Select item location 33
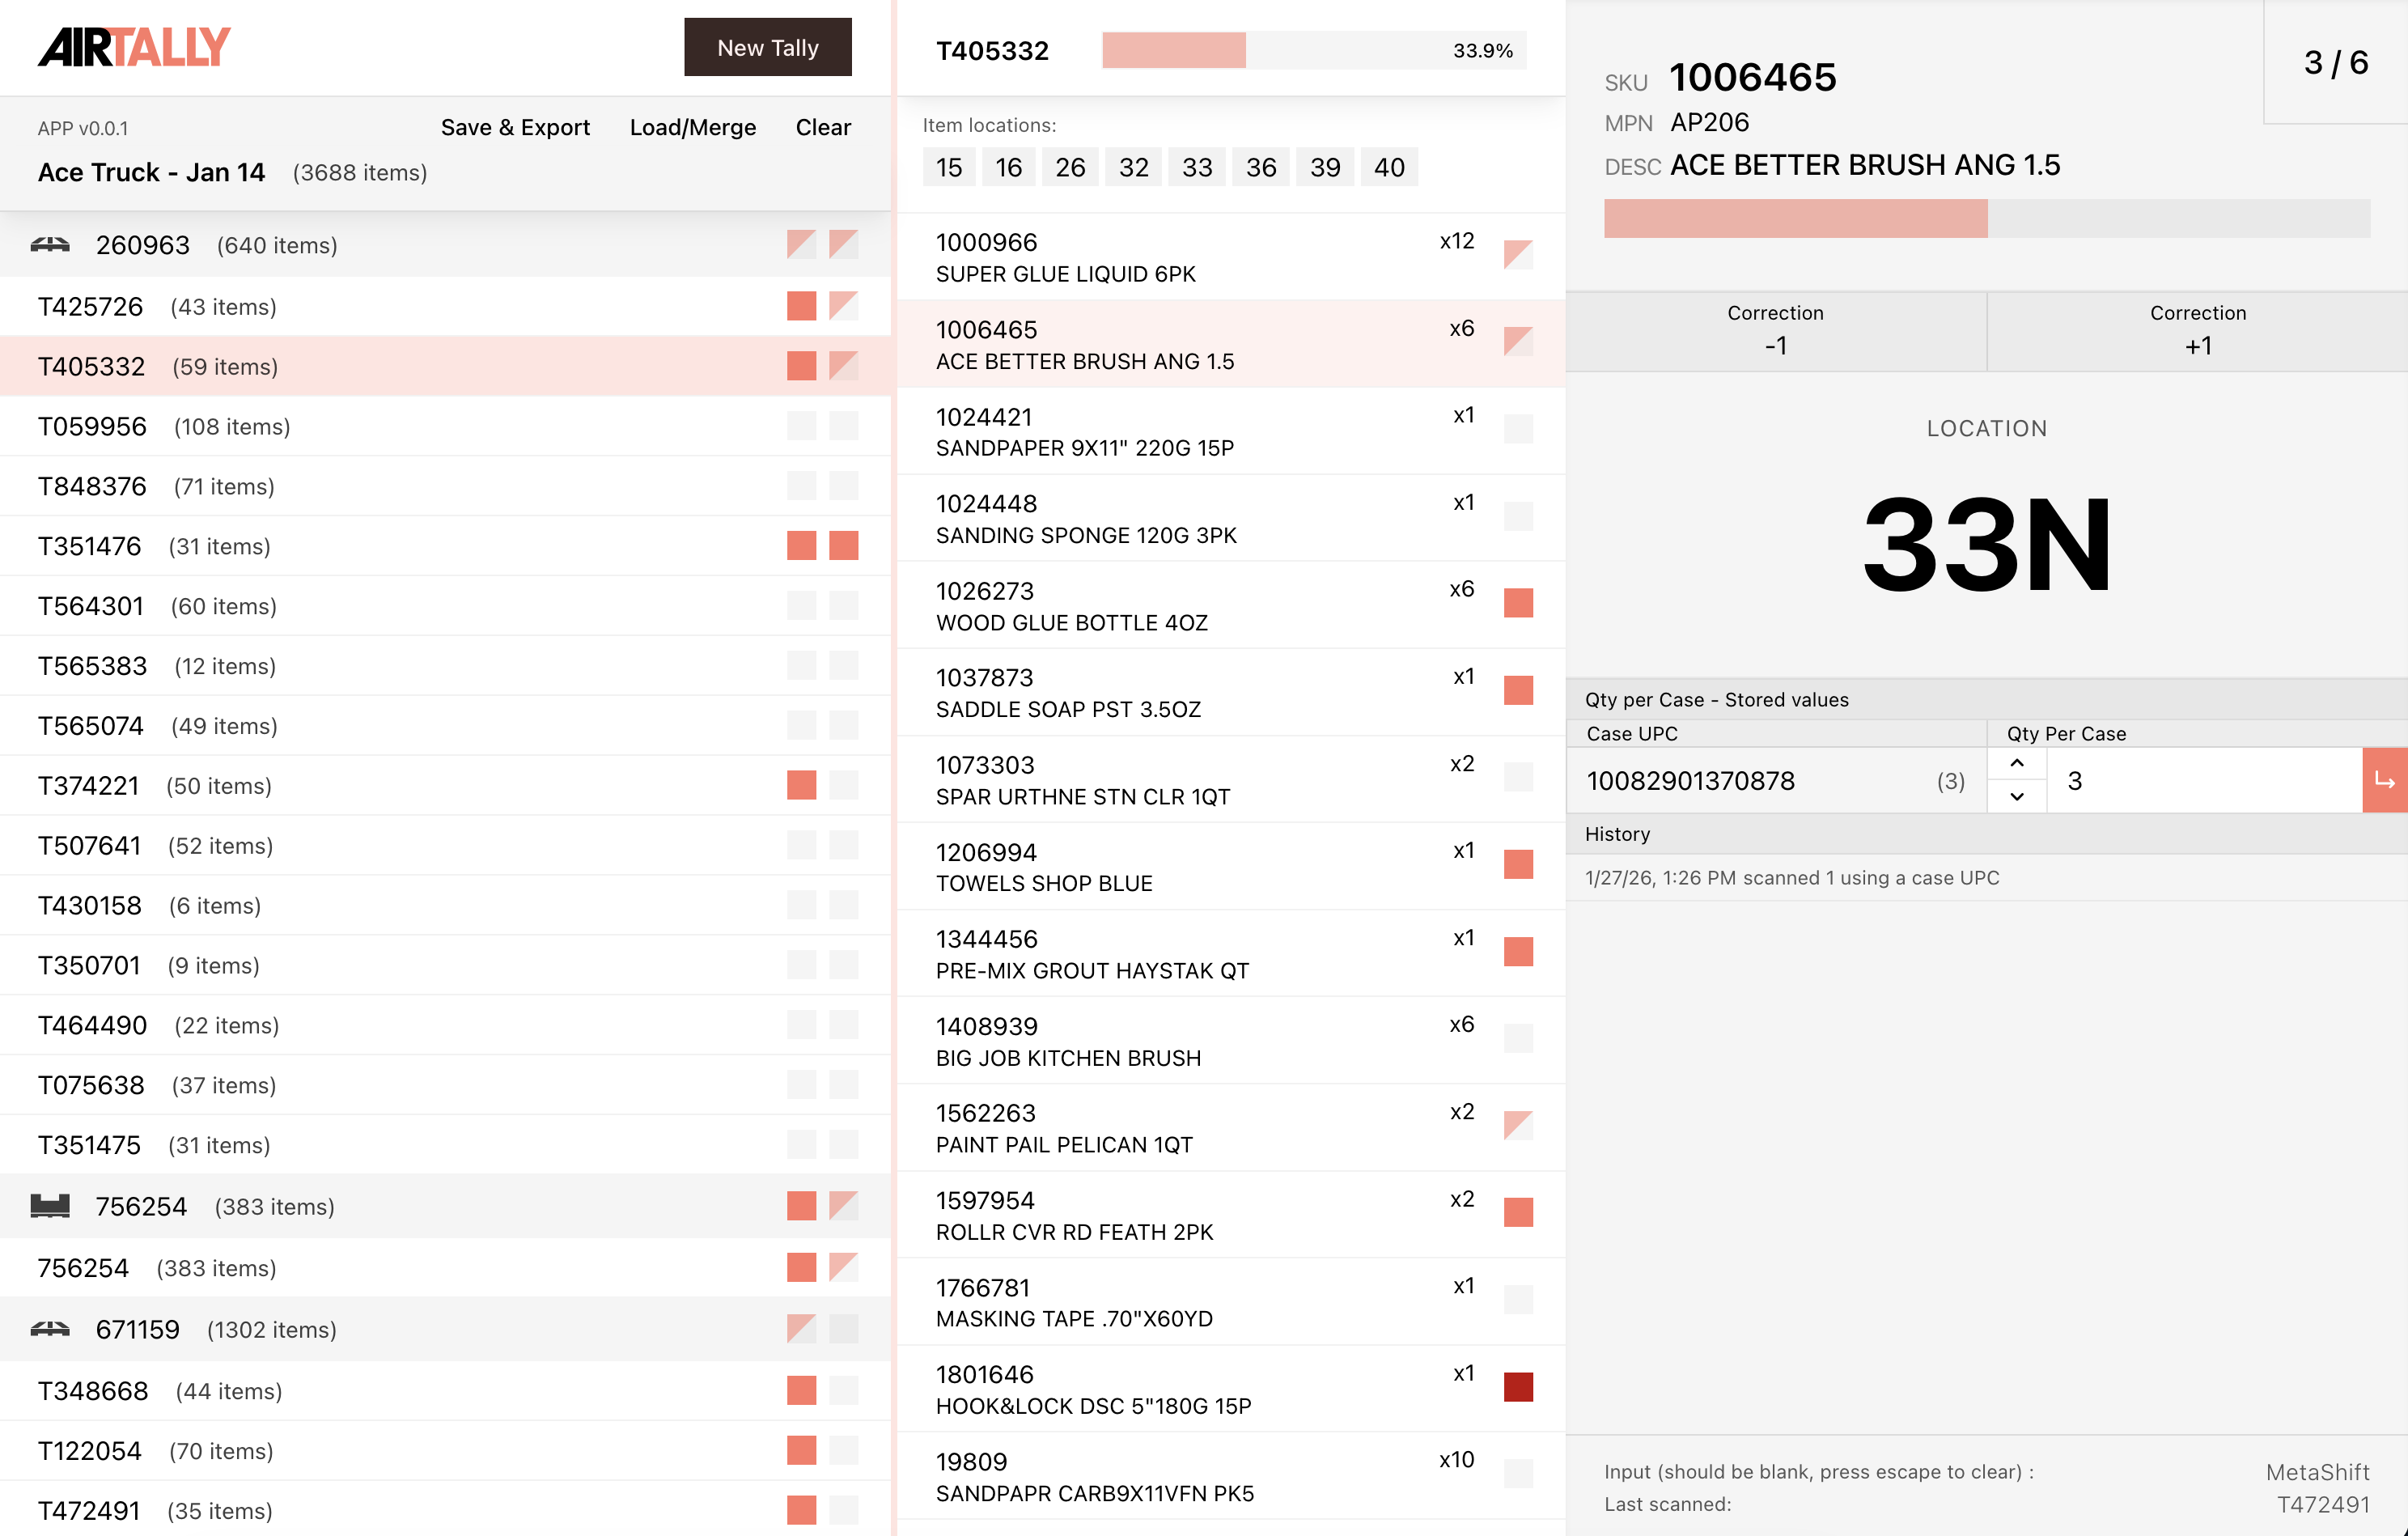2408x1536 pixels. (1196, 167)
